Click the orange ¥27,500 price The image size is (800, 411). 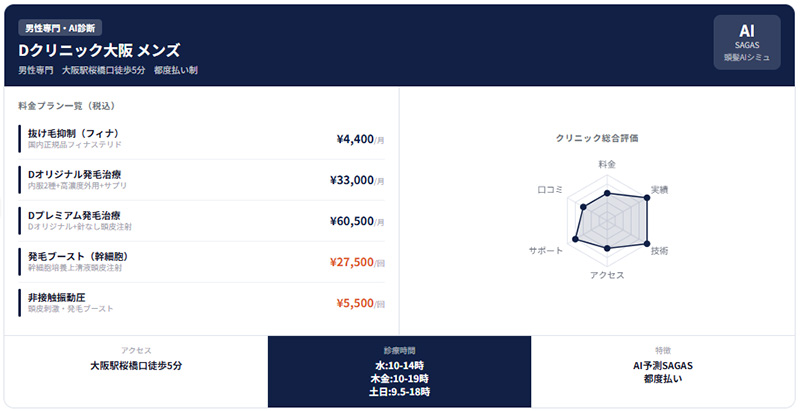354,262
